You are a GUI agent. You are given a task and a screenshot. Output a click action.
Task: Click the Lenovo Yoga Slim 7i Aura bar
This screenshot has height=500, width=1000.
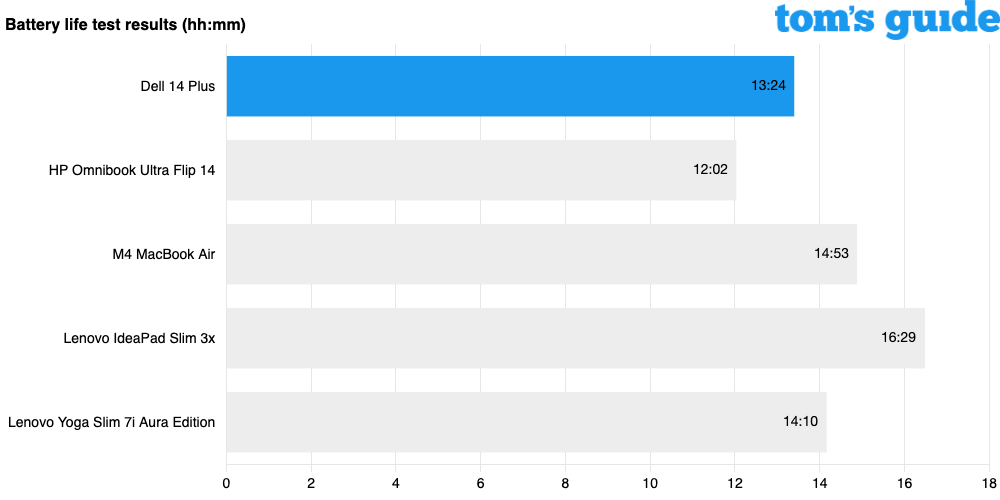click(x=526, y=422)
